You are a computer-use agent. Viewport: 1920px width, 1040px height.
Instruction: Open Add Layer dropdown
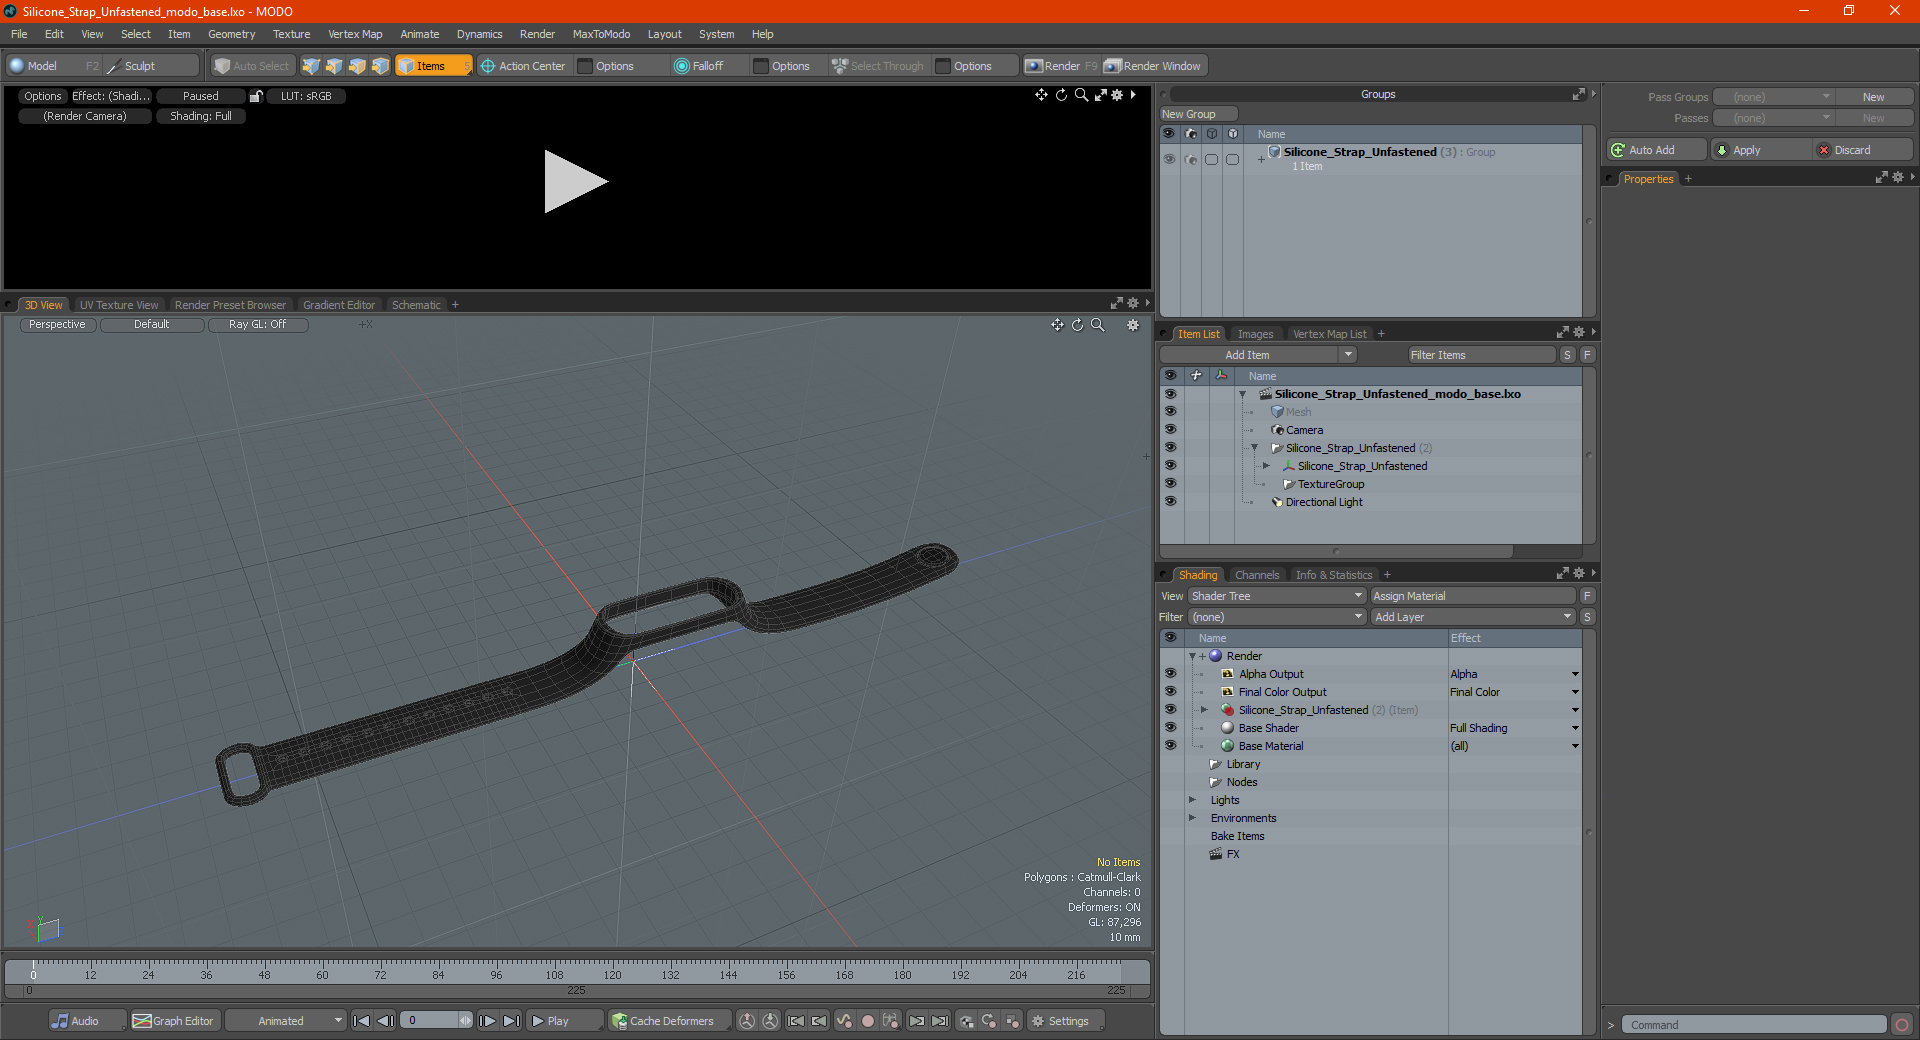(x=1473, y=617)
